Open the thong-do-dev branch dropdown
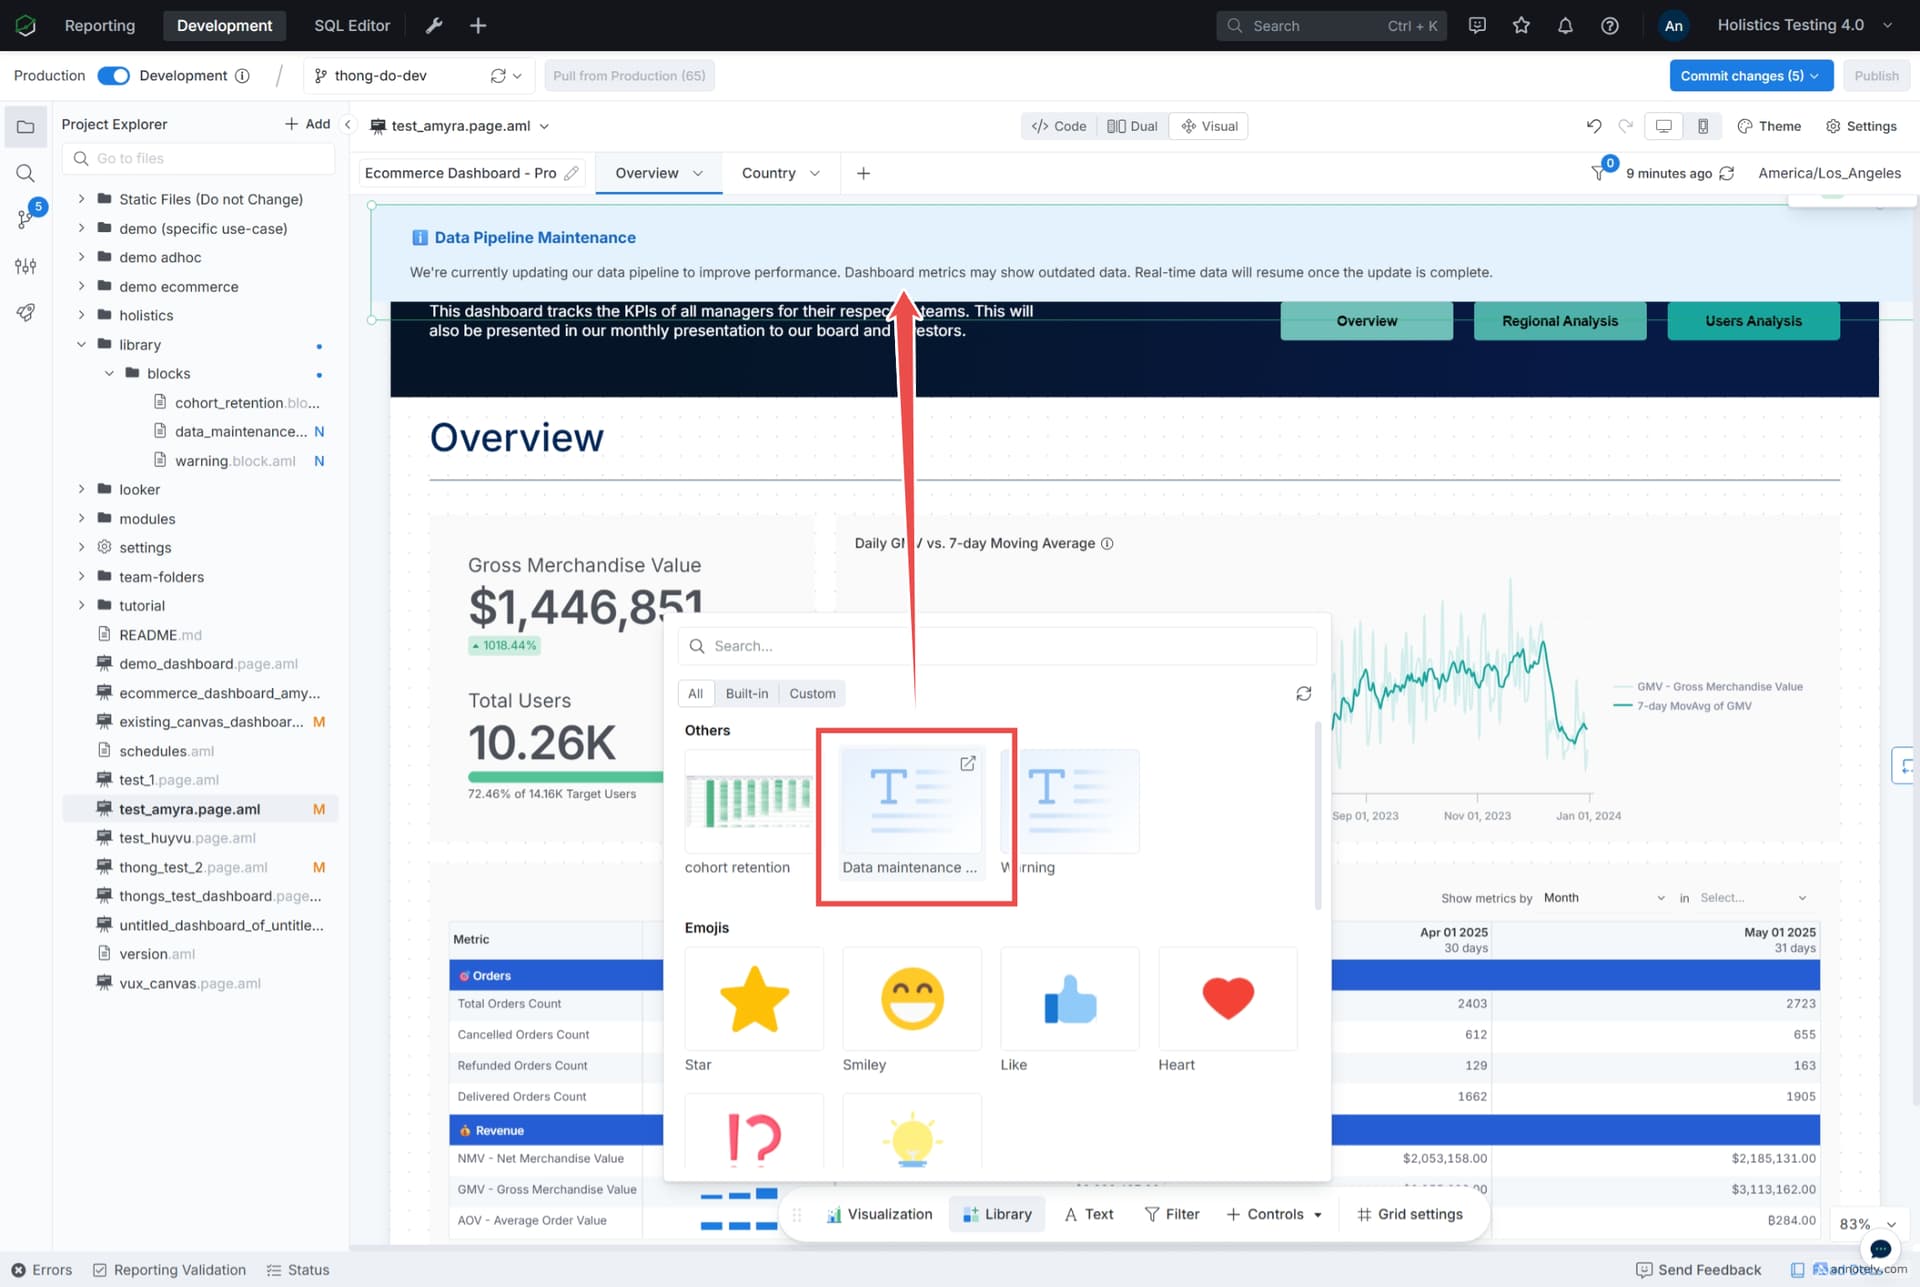The width and height of the screenshot is (1920, 1287). 418,76
